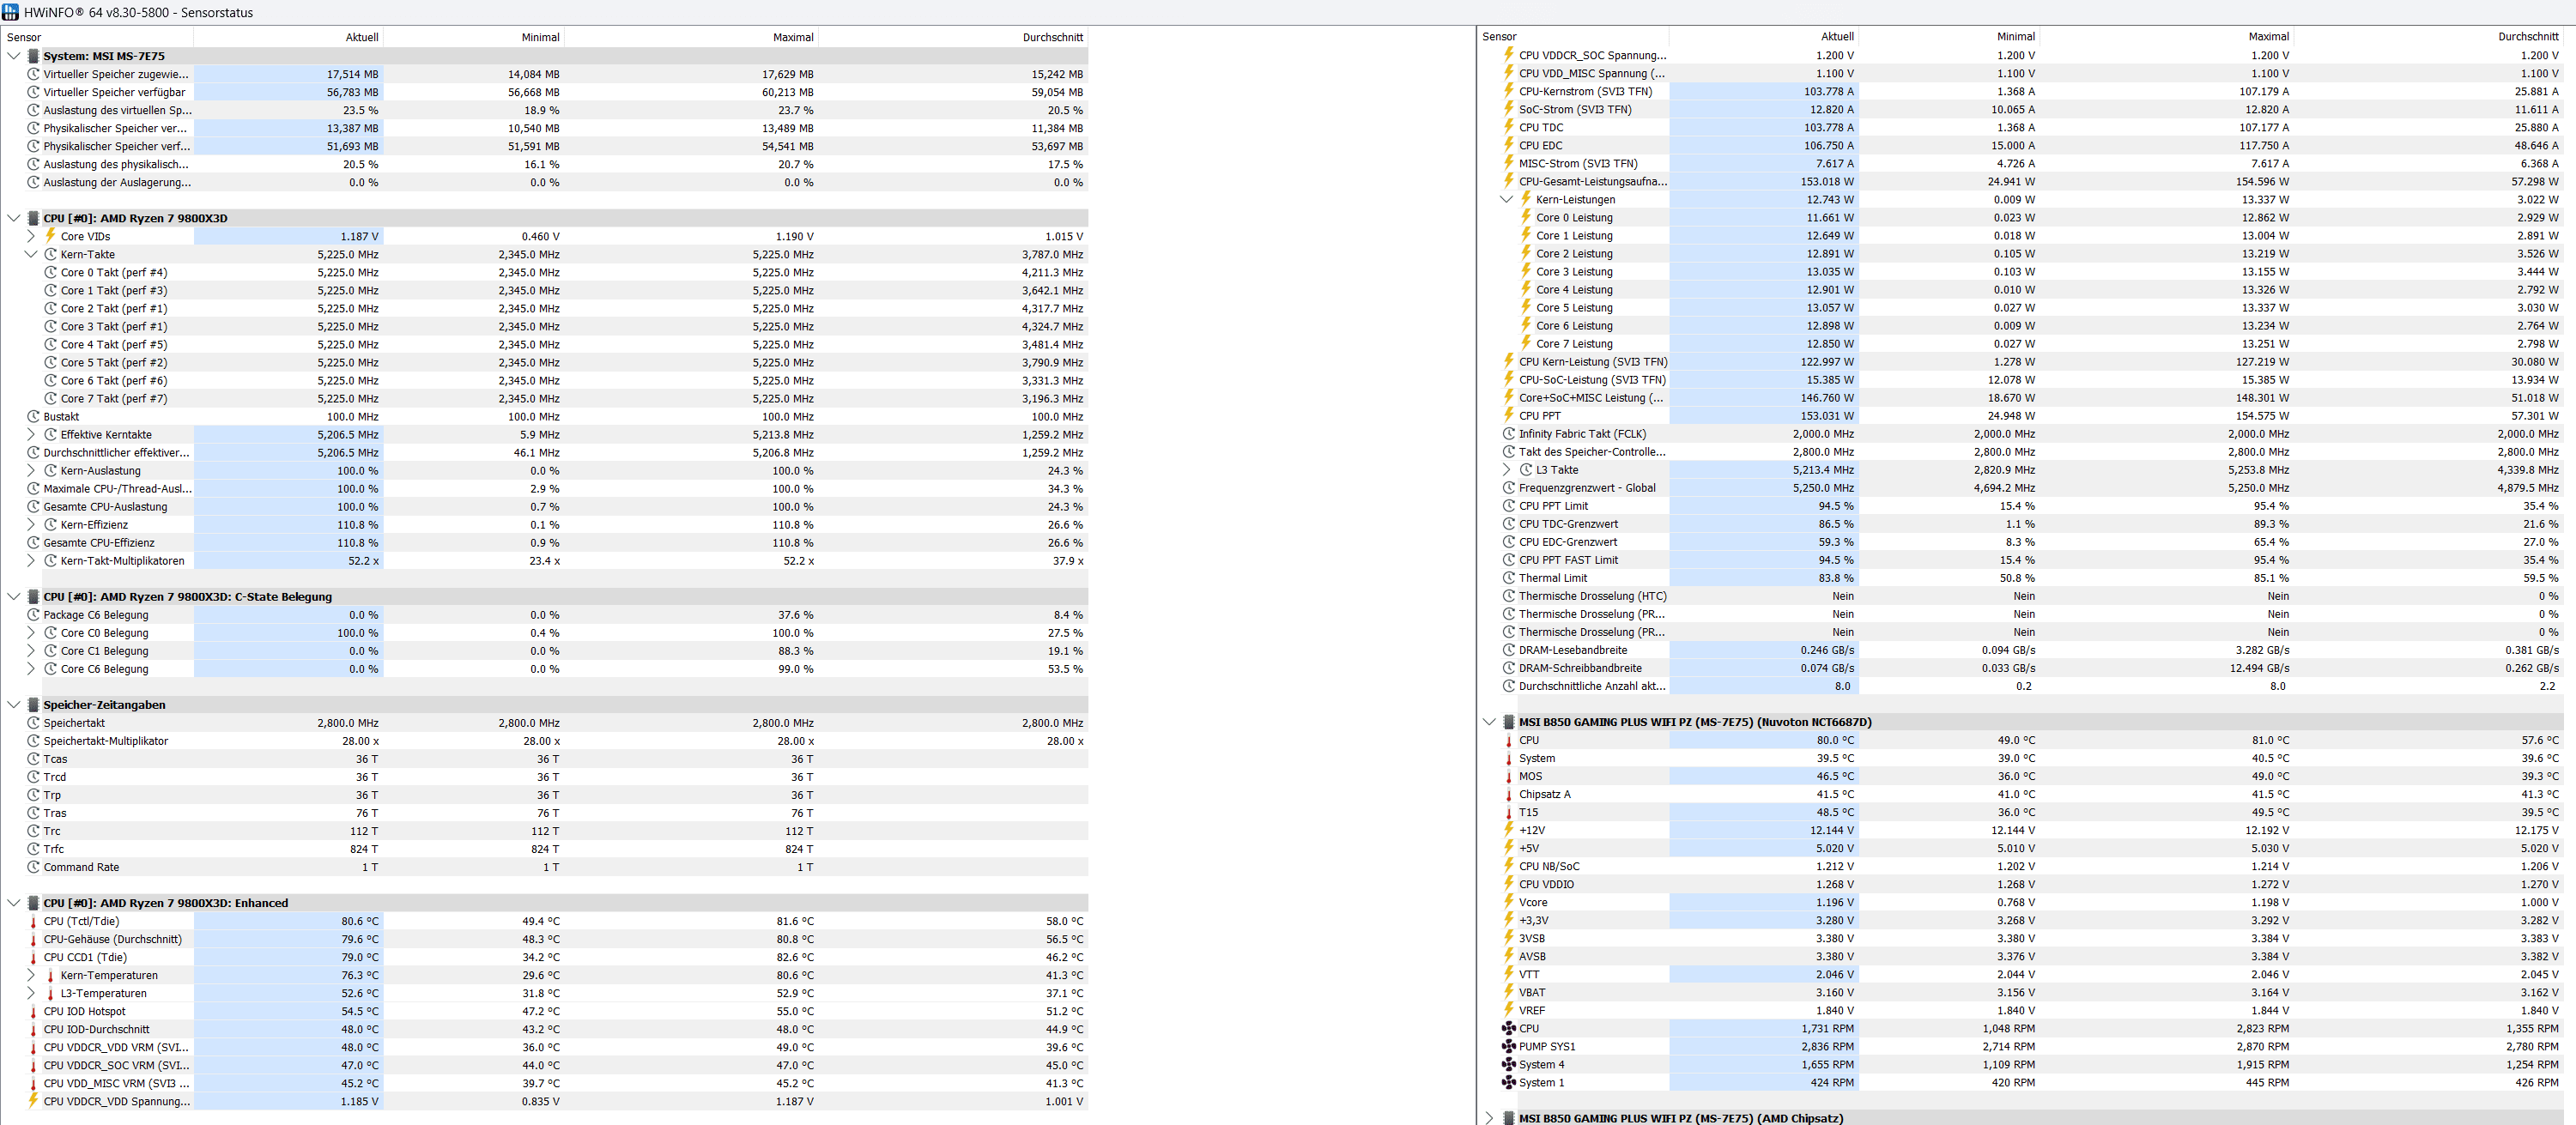Select the Core 3 Takt (perf #1) row
This screenshot has width=2576, height=1125.
point(113,326)
